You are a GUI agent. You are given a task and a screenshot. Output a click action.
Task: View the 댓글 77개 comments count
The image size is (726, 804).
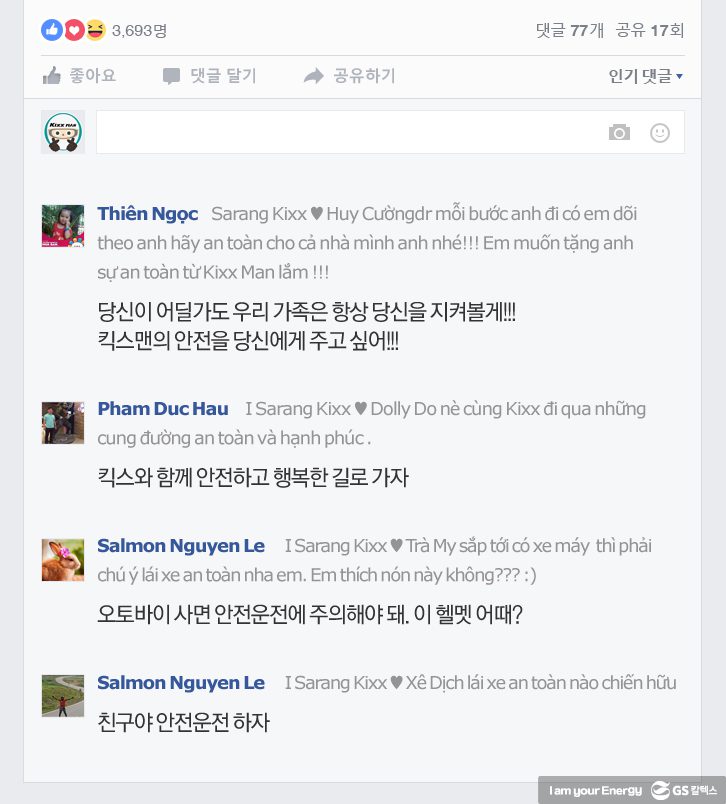pyautogui.click(x=570, y=30)
